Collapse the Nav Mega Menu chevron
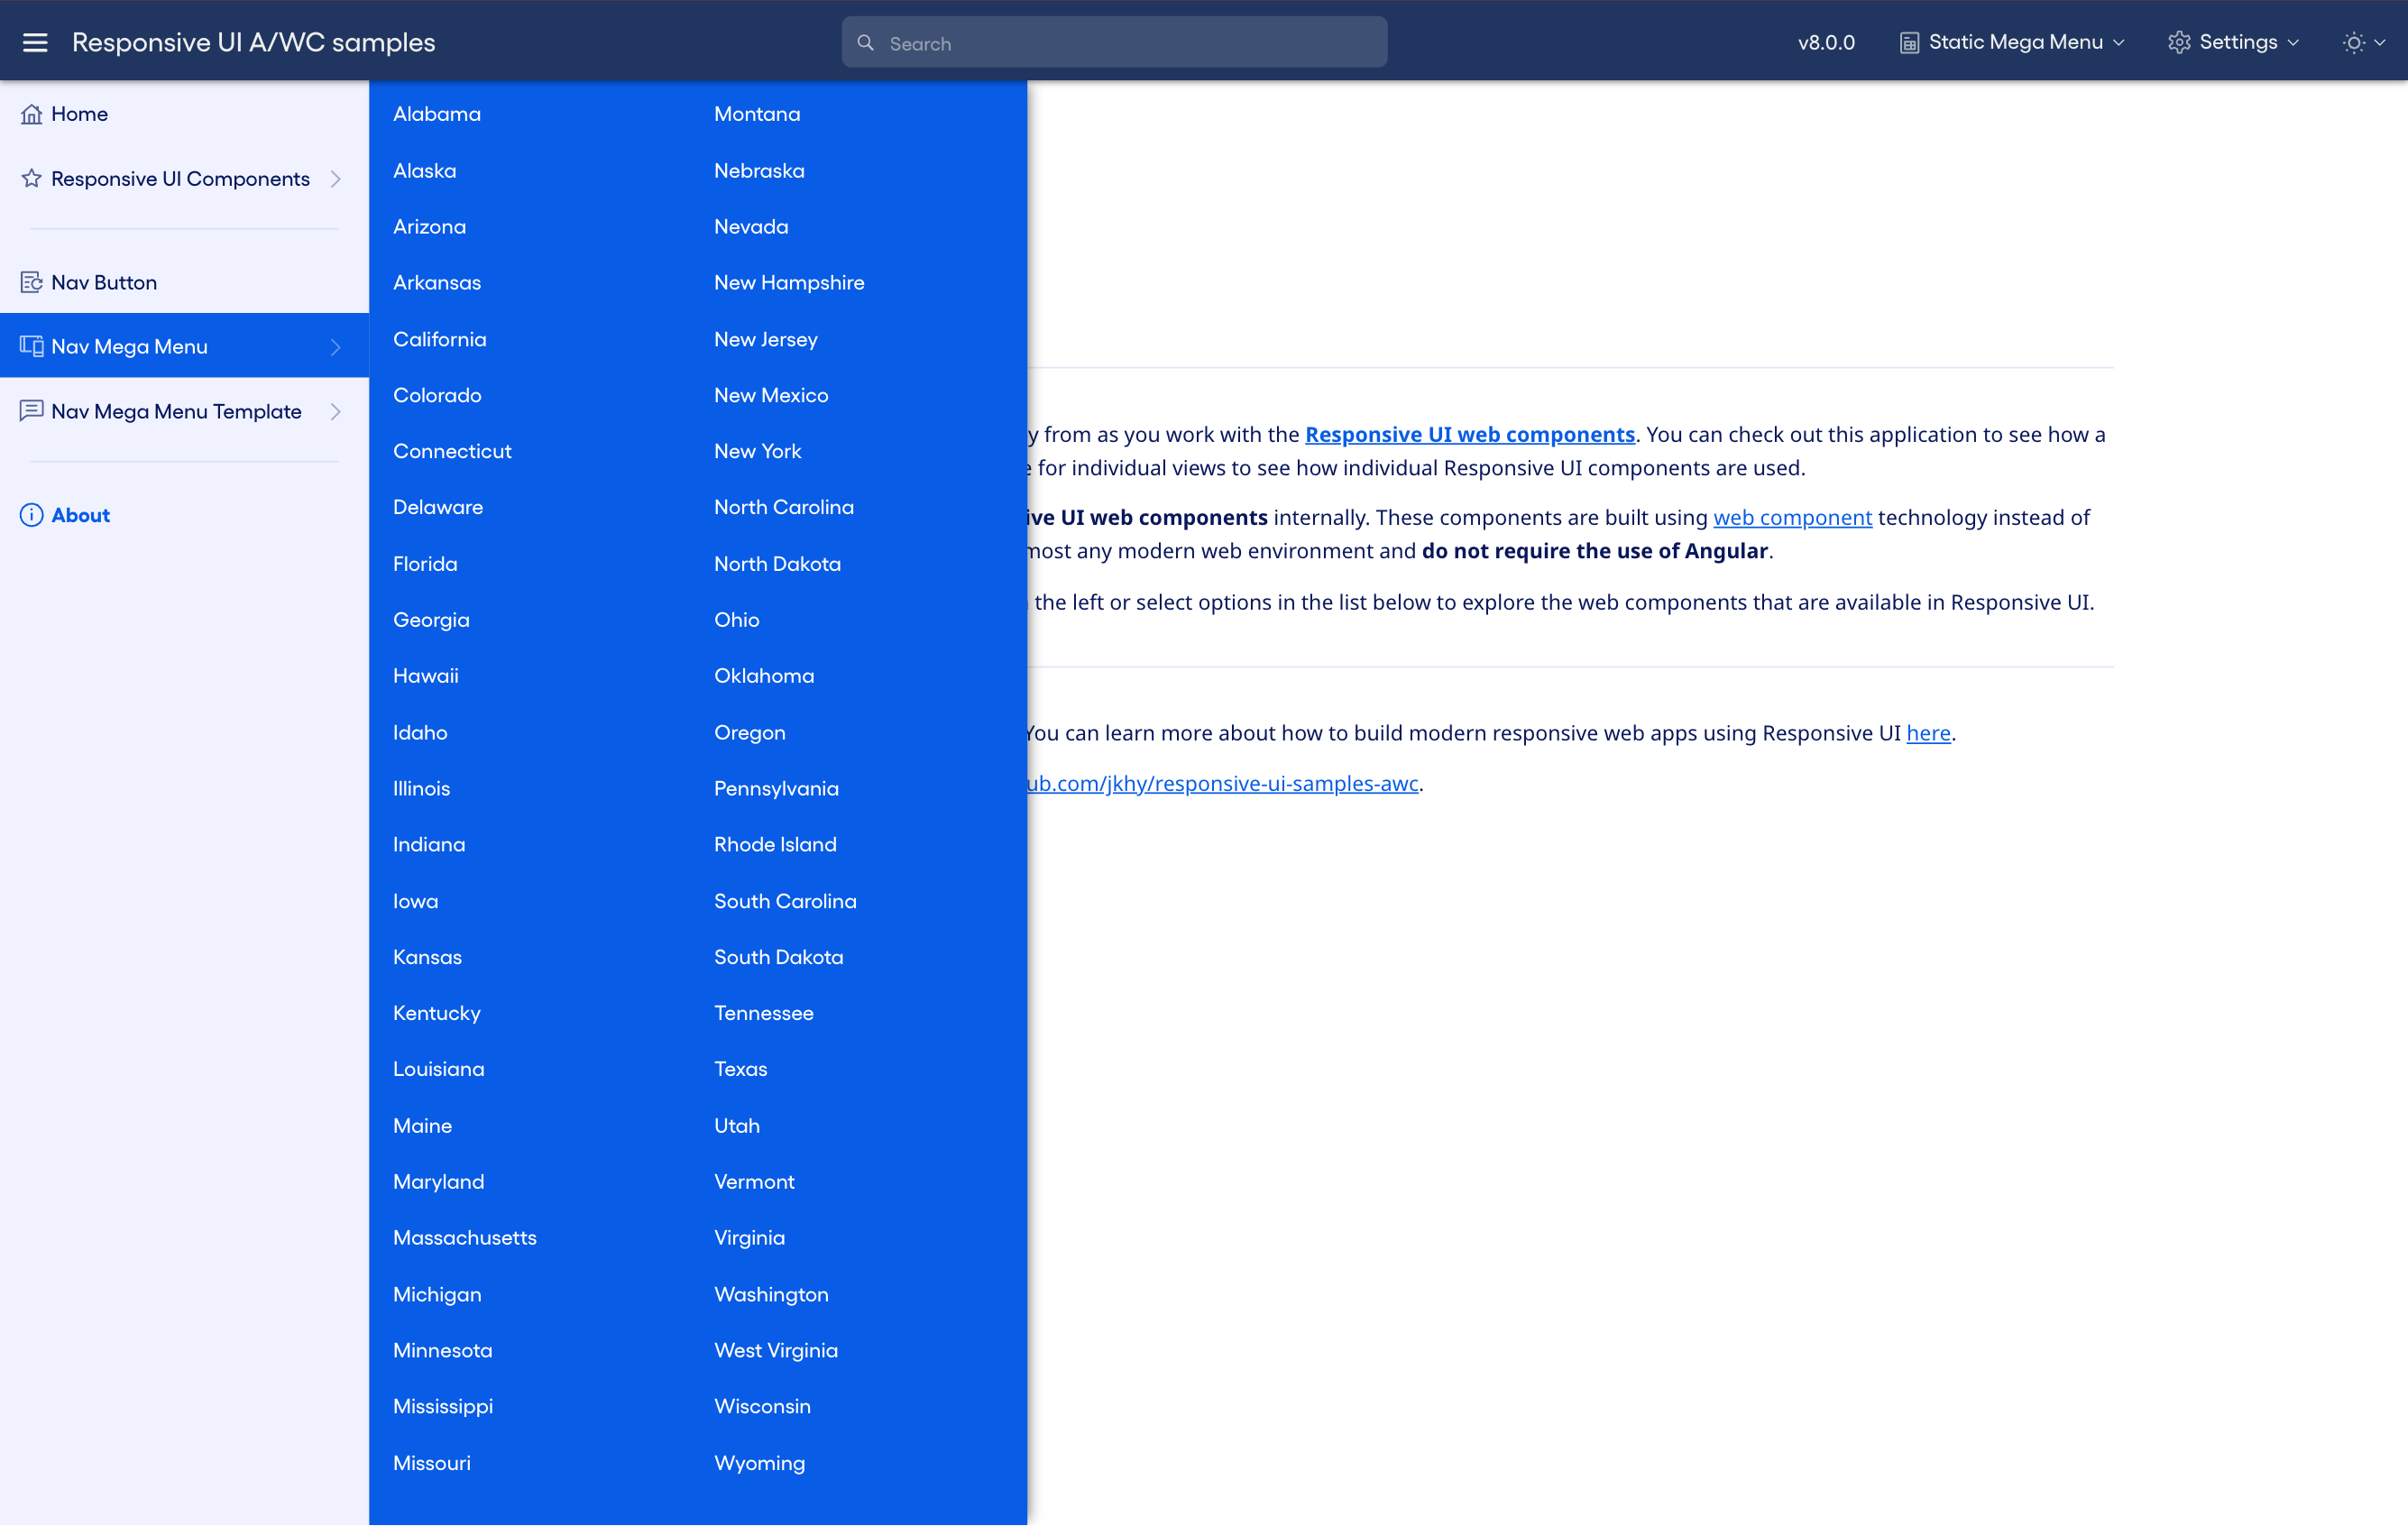 tap(335, 347)
